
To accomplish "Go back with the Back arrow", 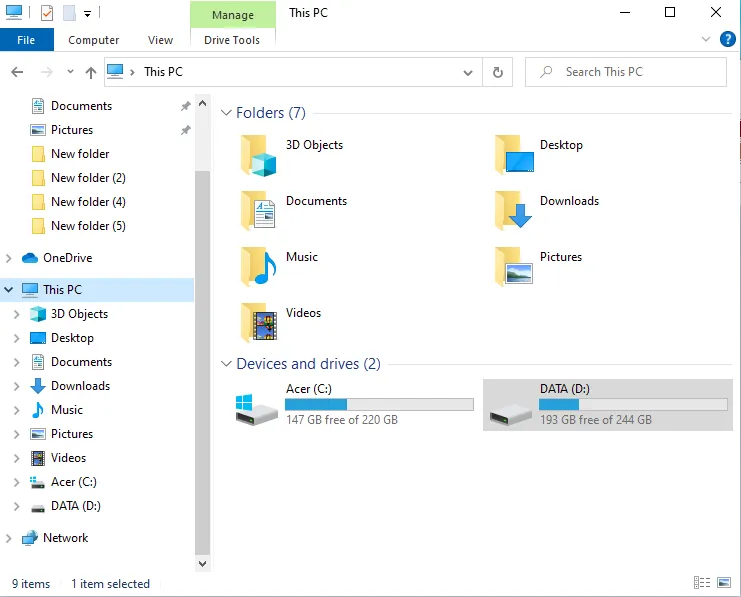I will [x=17, y=72].
